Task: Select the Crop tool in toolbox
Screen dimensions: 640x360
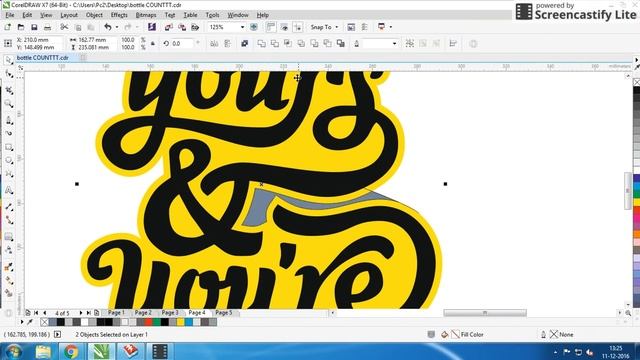Action: click(9, 90)
